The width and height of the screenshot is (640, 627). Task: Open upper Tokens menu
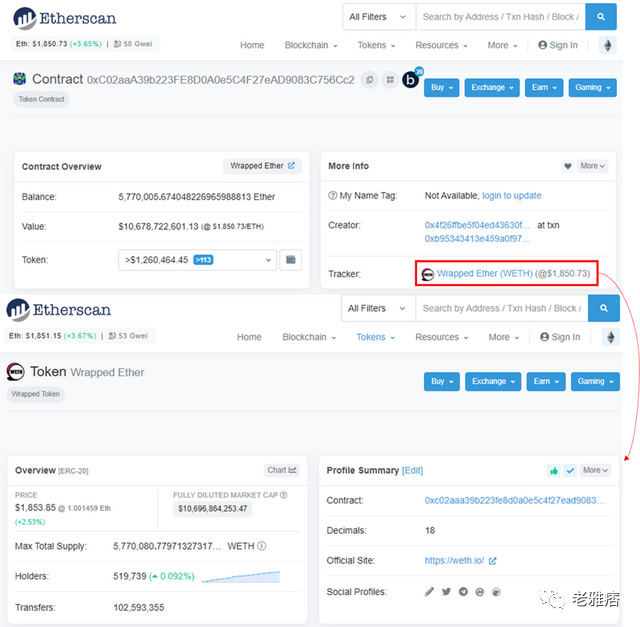coord(376,45)
